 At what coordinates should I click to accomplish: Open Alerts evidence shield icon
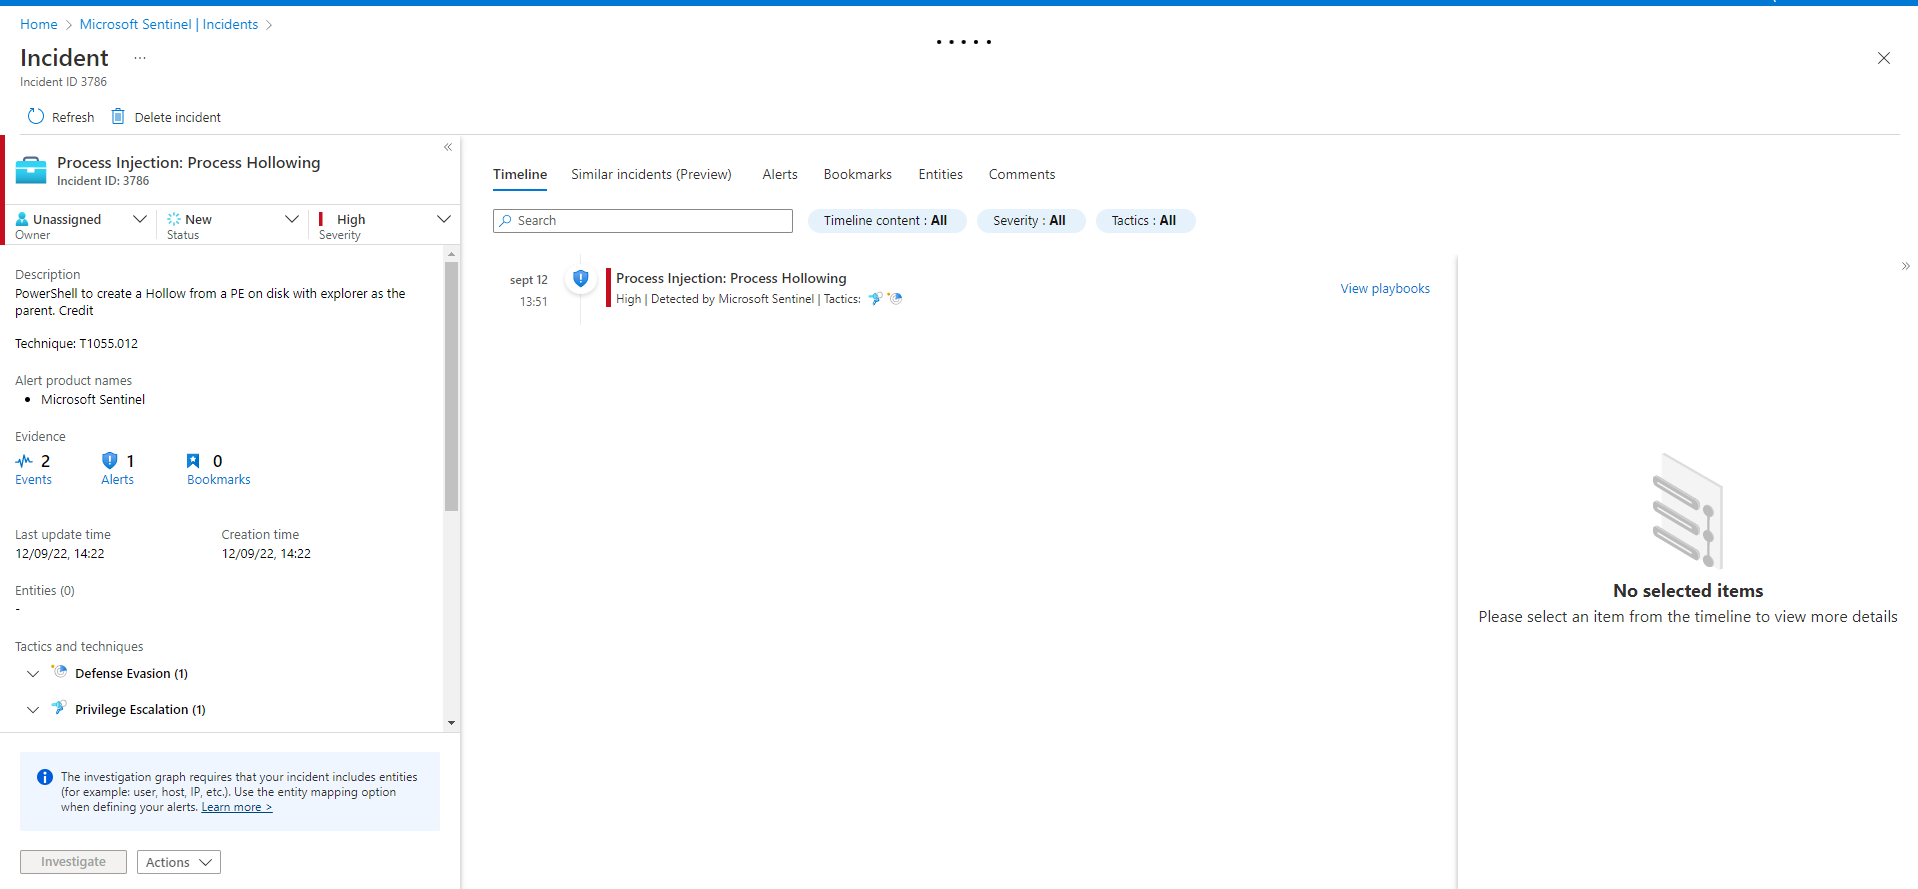110,461
